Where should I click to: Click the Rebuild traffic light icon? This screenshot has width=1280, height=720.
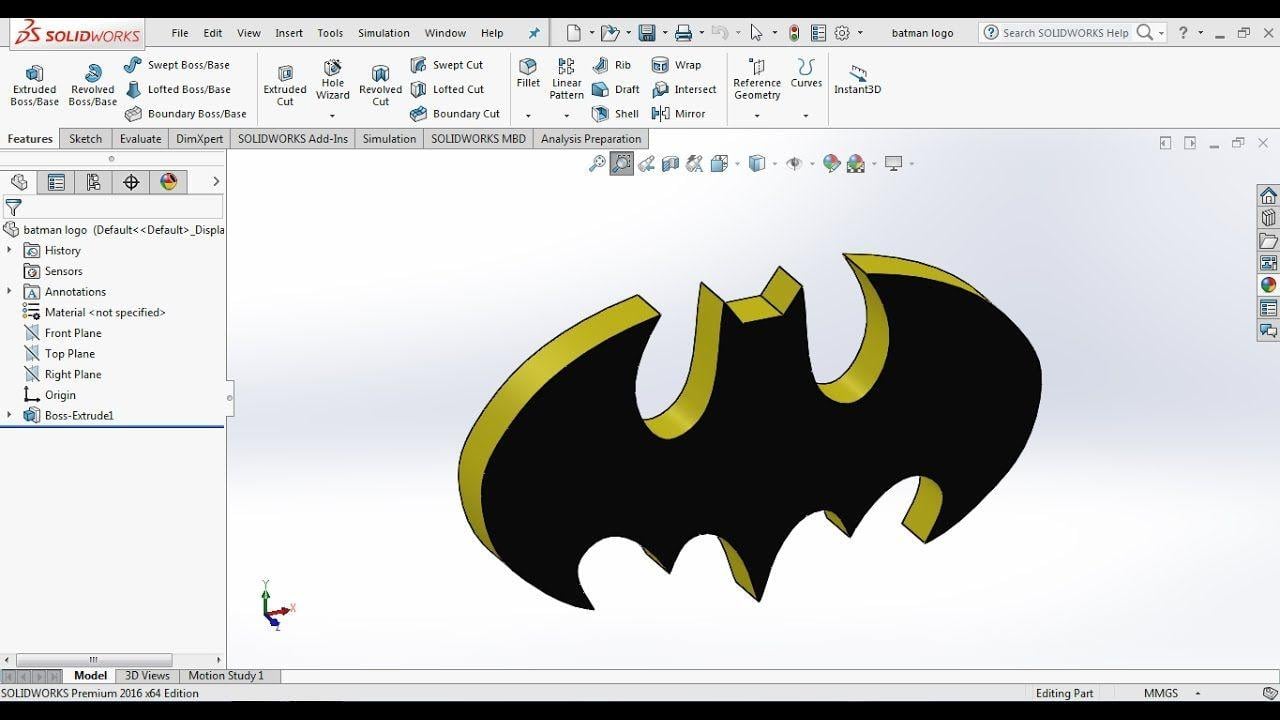tap(794, 33)
